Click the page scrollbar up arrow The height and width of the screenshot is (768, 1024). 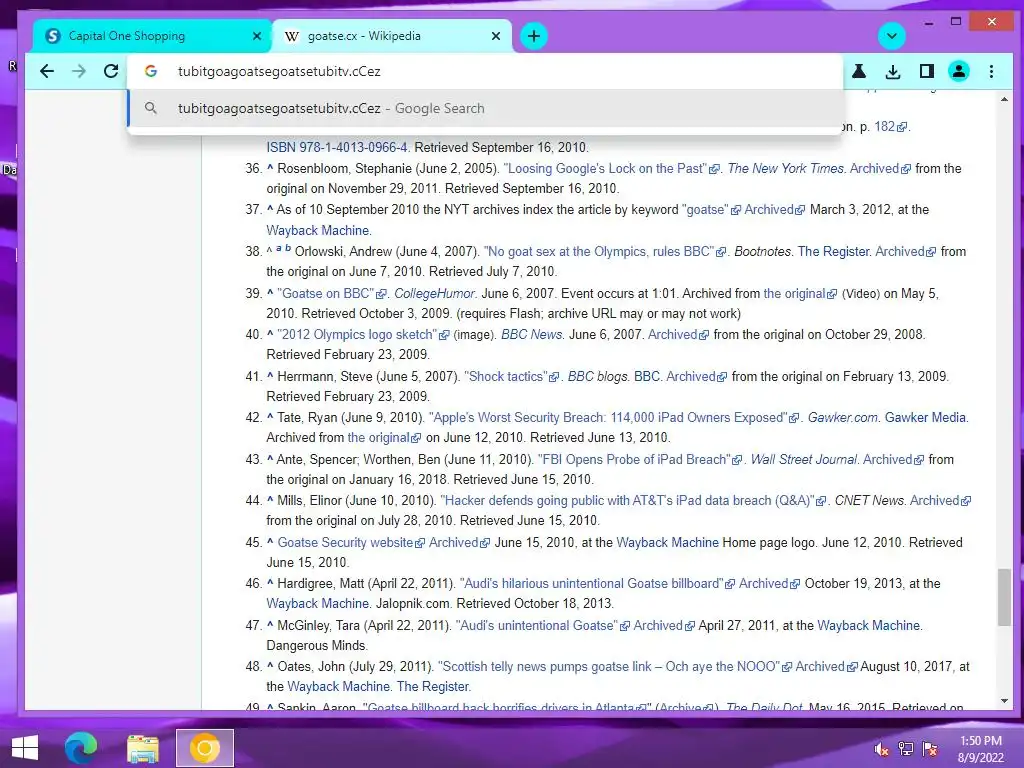1004,99
